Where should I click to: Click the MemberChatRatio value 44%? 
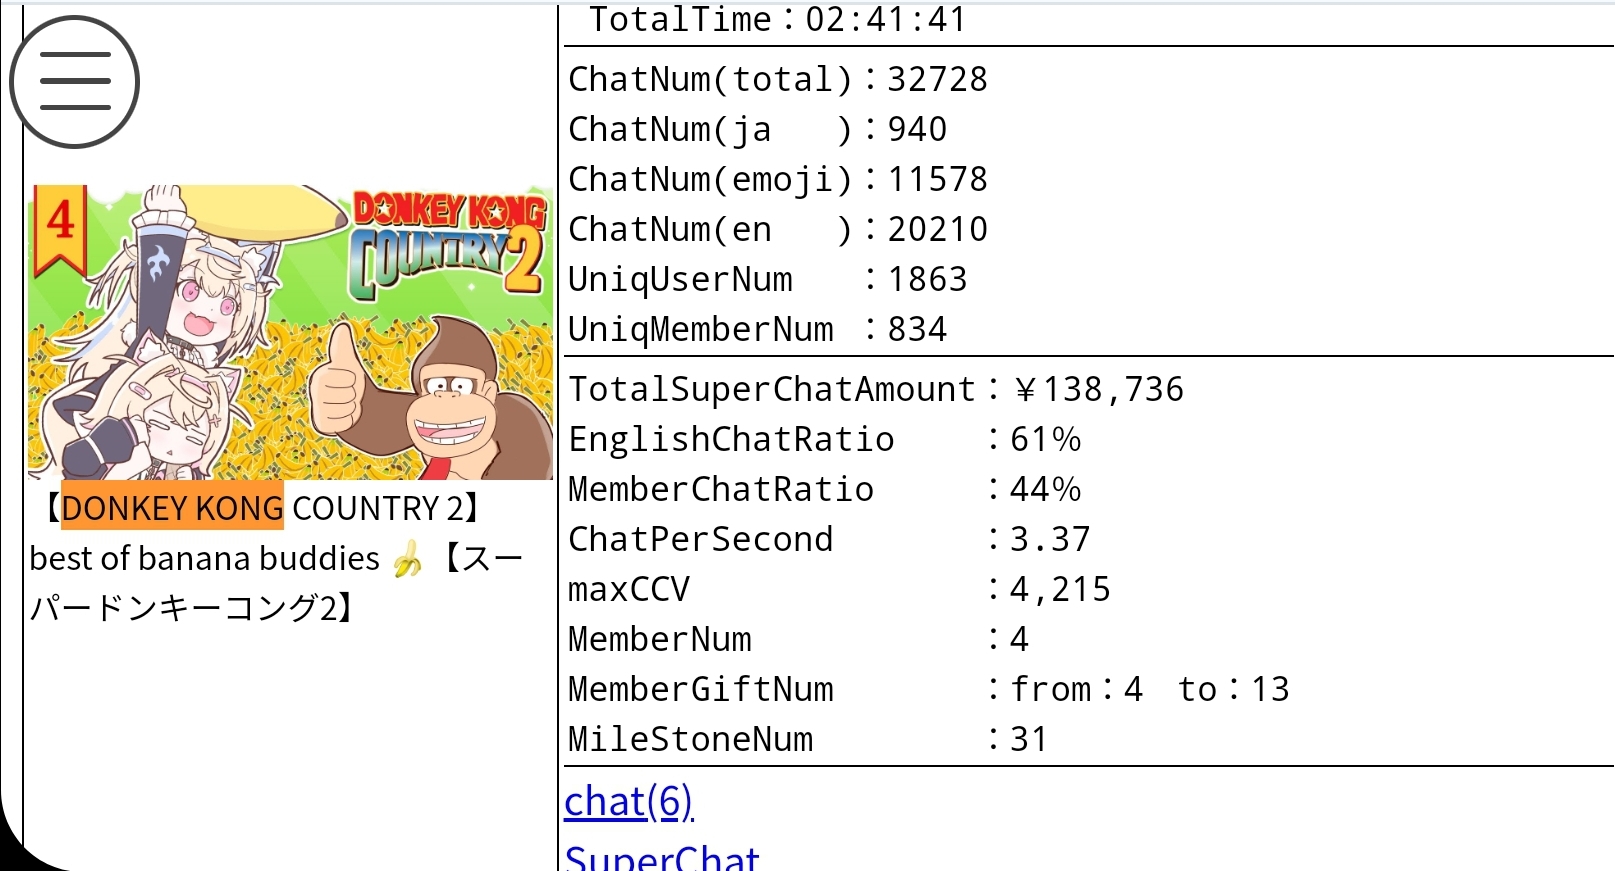point(1045,489)
